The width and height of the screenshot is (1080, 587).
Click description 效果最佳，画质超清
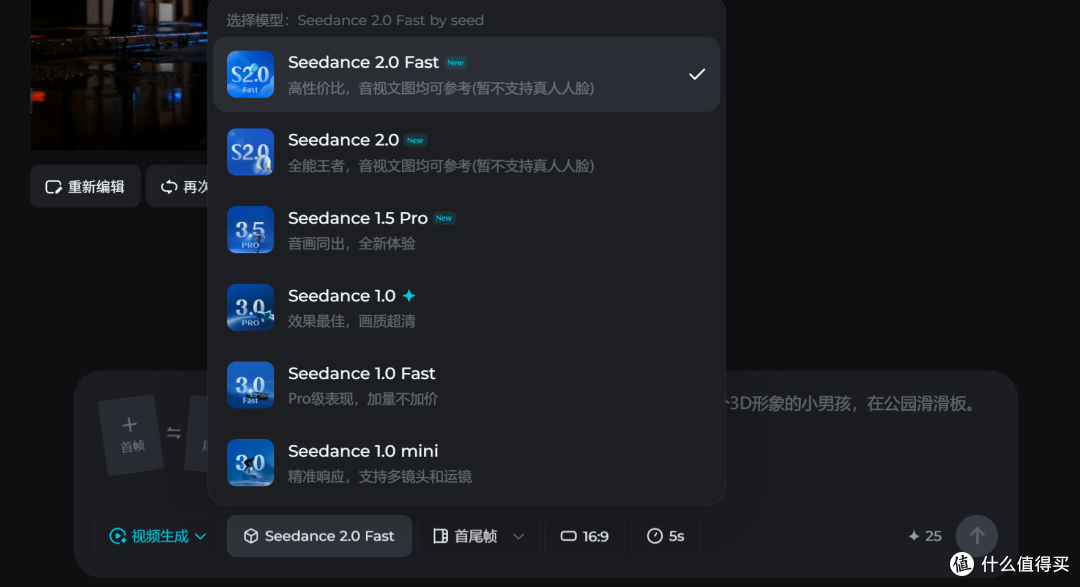[x=351, y=322]
